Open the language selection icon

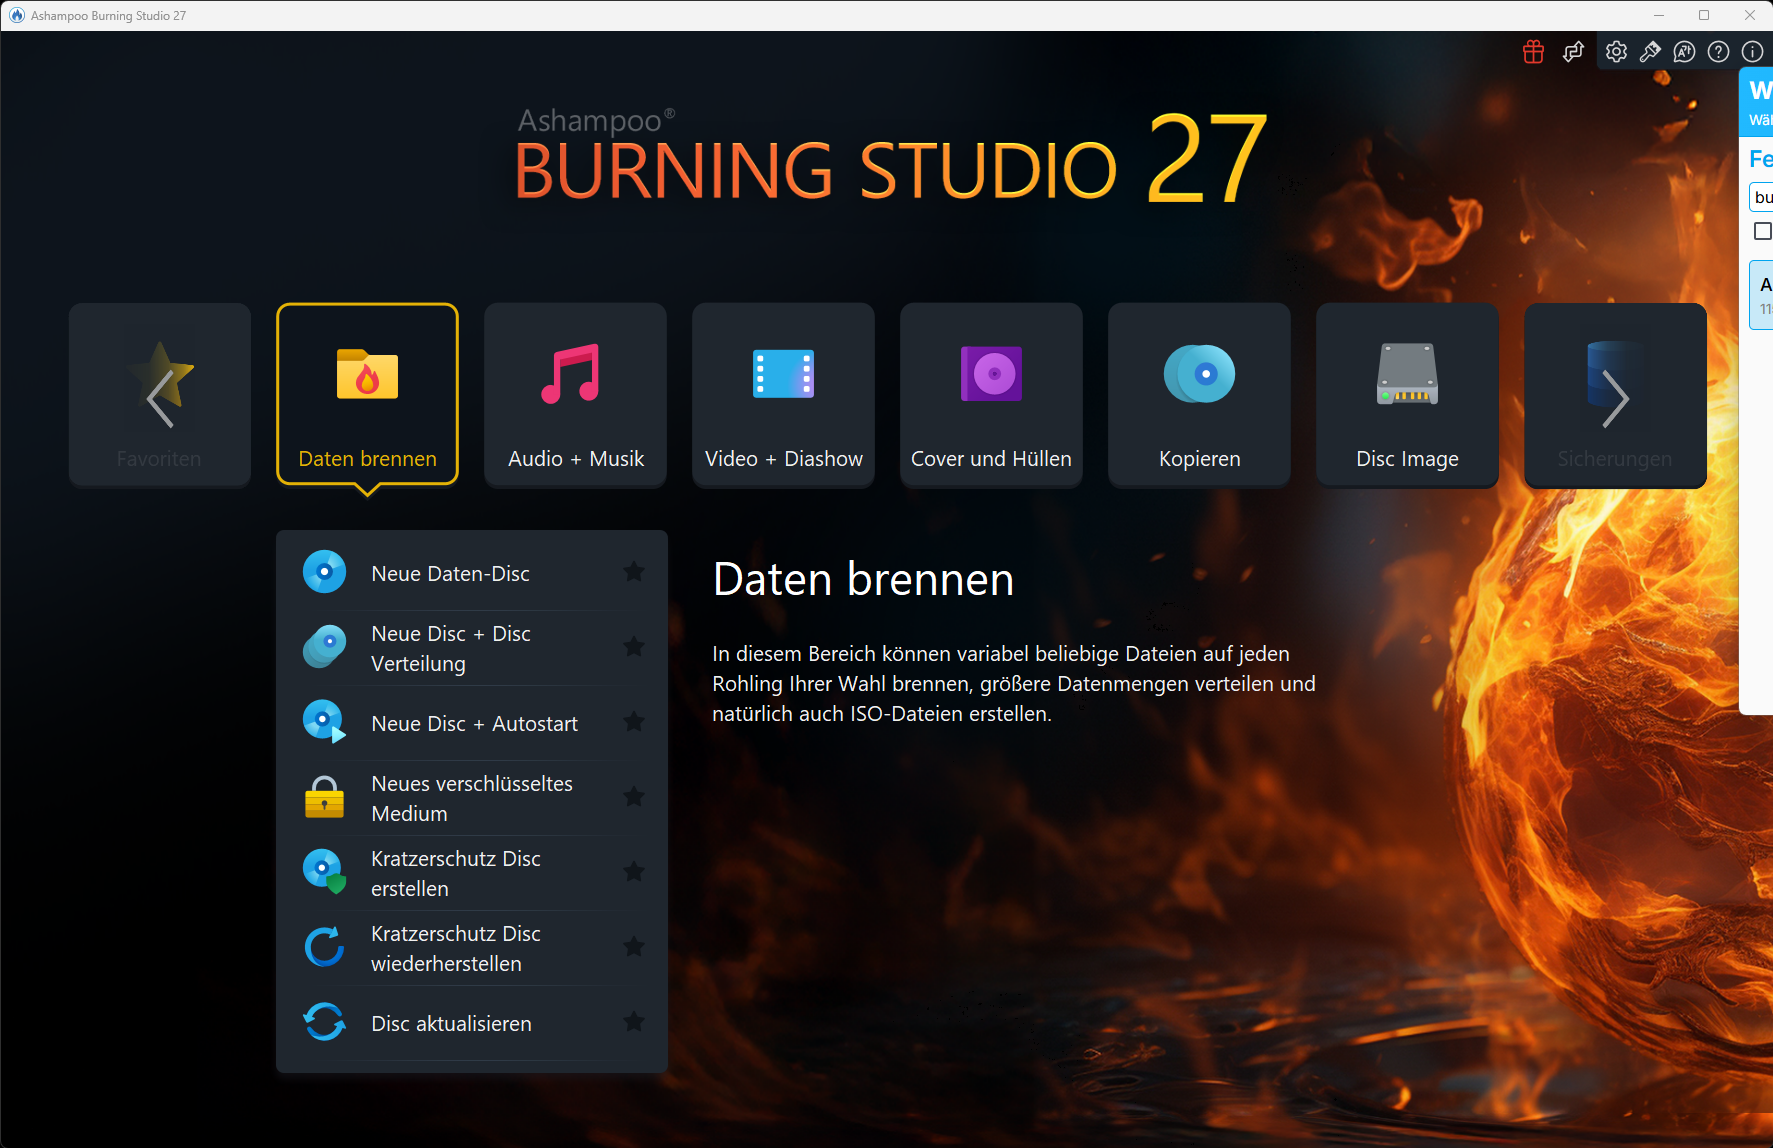click(1684, 52)
